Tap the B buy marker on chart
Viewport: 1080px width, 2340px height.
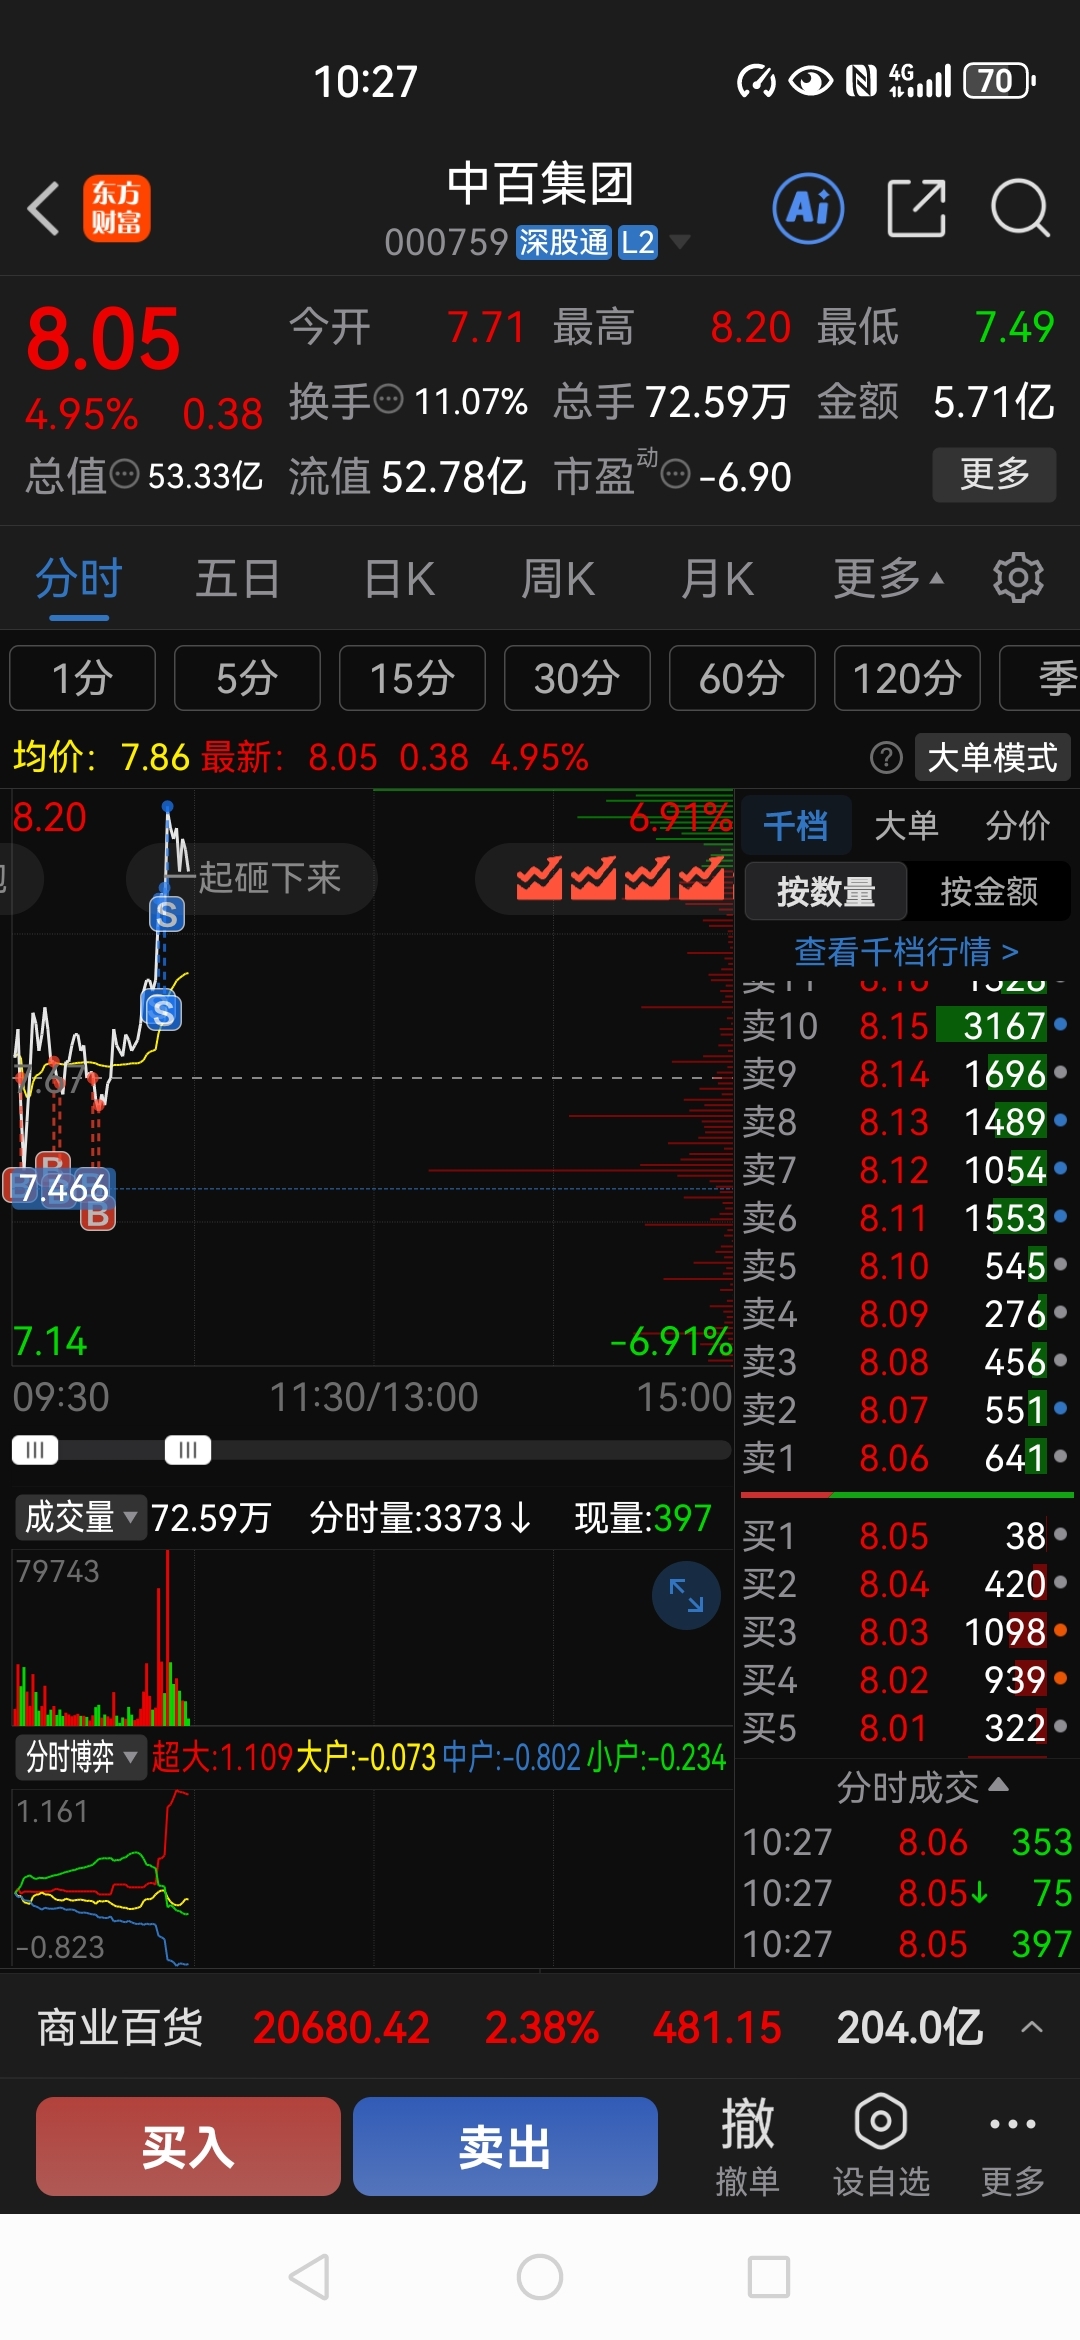97,1214
